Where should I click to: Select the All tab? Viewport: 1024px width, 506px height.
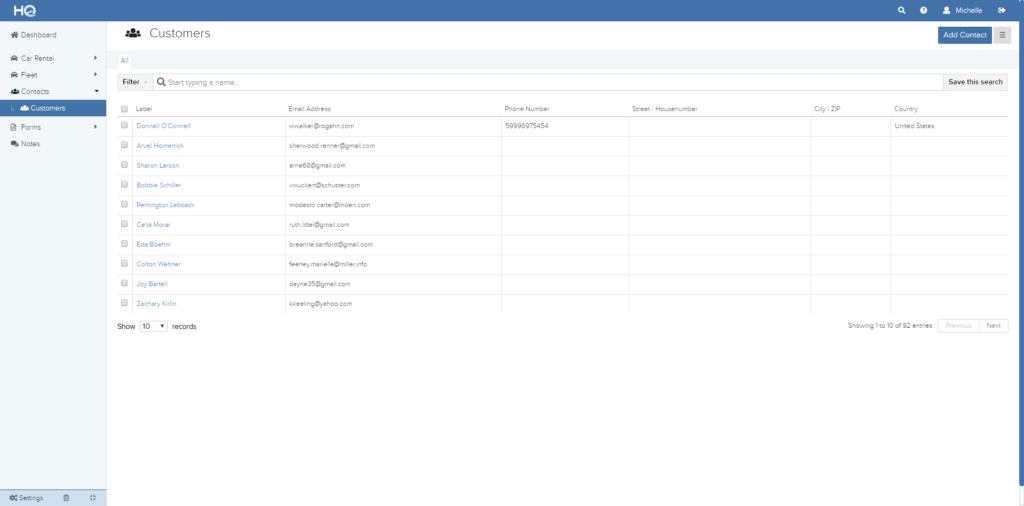(124, 61)
